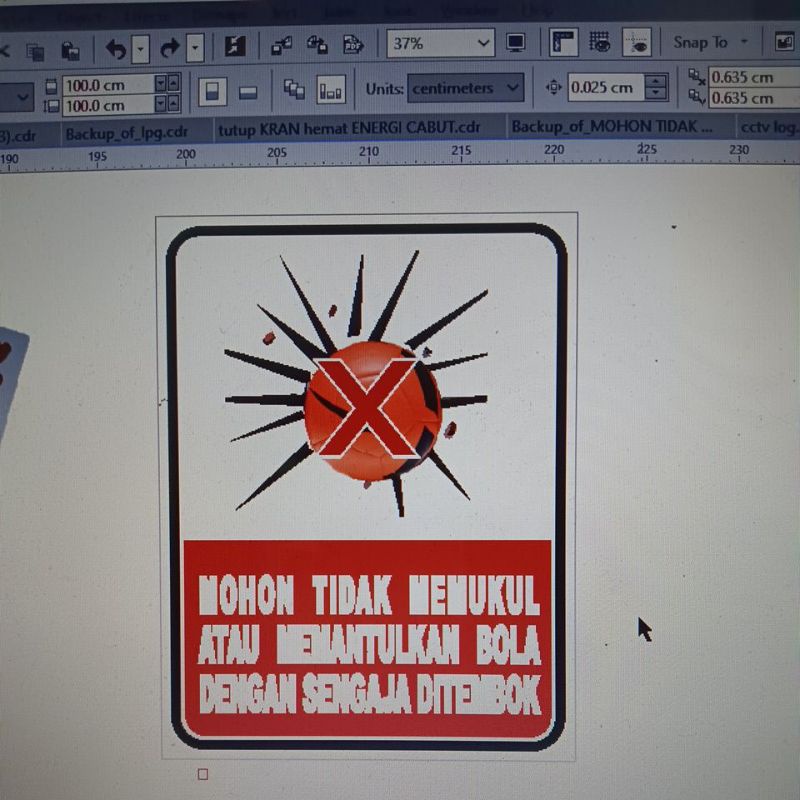The width and height of the screenshot is (800, 800).
Task: Click the Paste clipboard icon
Action: click(x=70, y=49)
